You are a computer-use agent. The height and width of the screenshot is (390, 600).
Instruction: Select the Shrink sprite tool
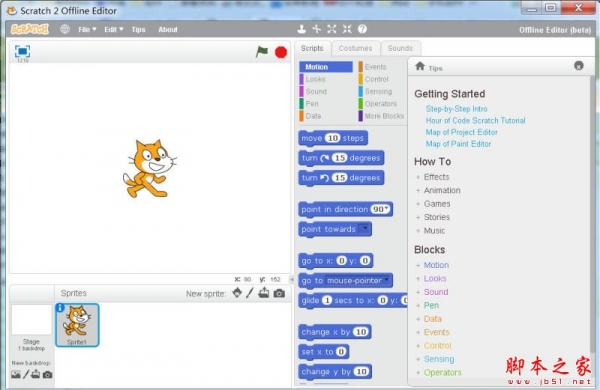pos(347,29)
